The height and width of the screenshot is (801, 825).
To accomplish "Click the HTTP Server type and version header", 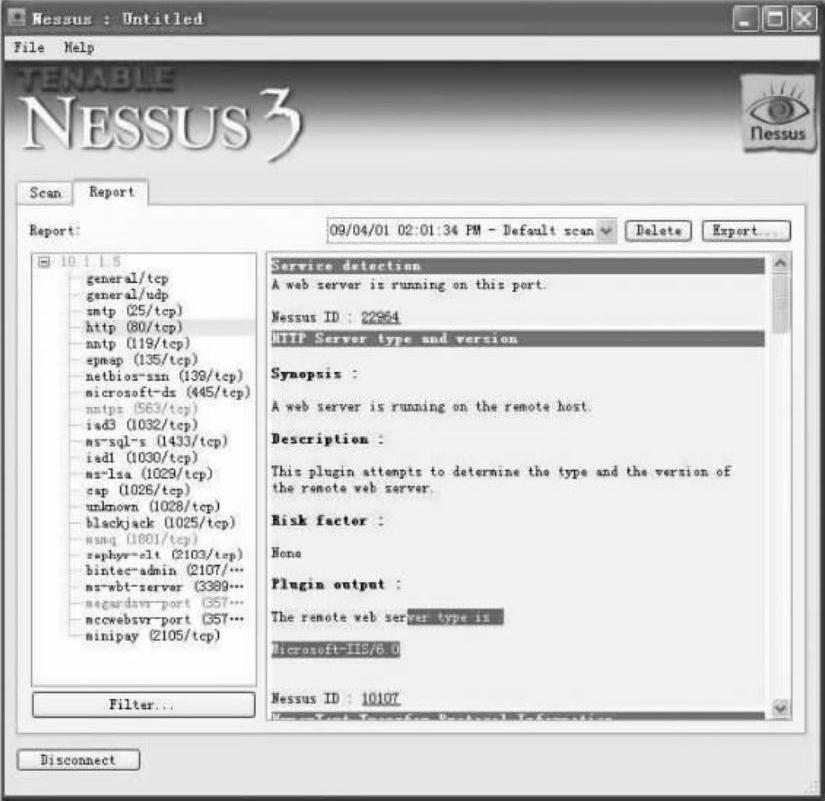I will 518,338.
